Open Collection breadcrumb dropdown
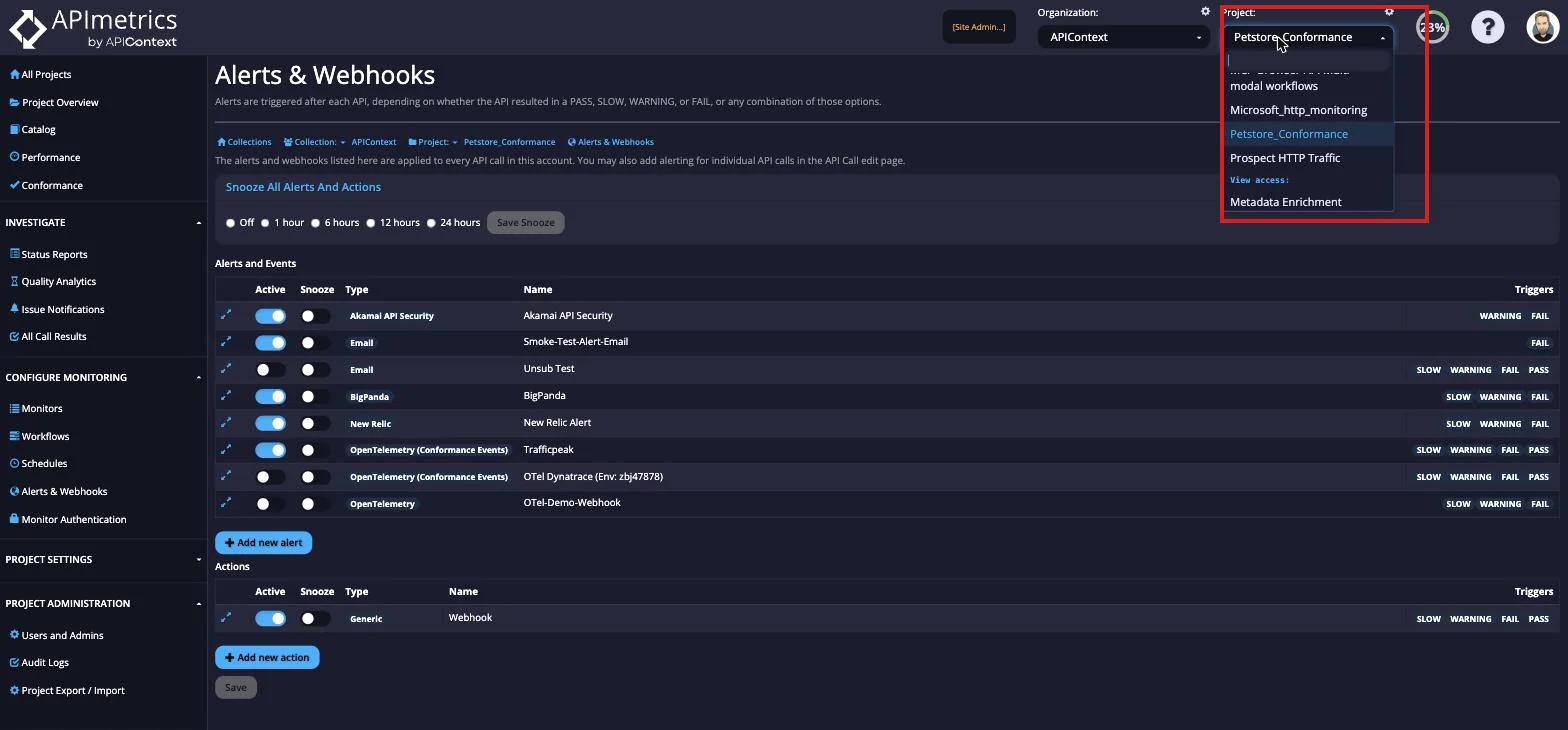The image size is (1568, 730). [x=315, y=142]
